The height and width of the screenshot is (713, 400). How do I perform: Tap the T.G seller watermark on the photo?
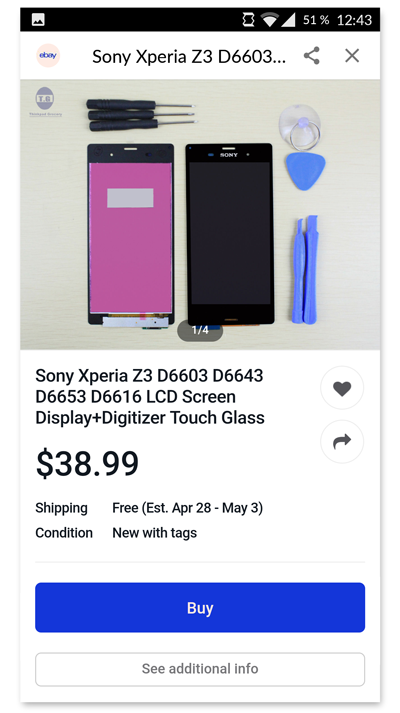[45, 101]
